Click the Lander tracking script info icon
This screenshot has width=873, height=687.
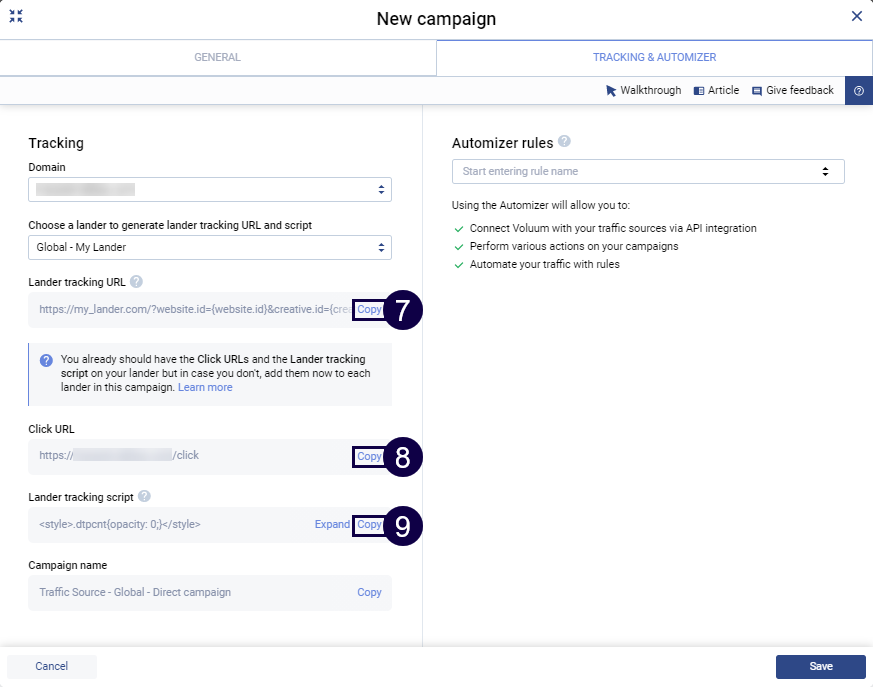[145, 497]
